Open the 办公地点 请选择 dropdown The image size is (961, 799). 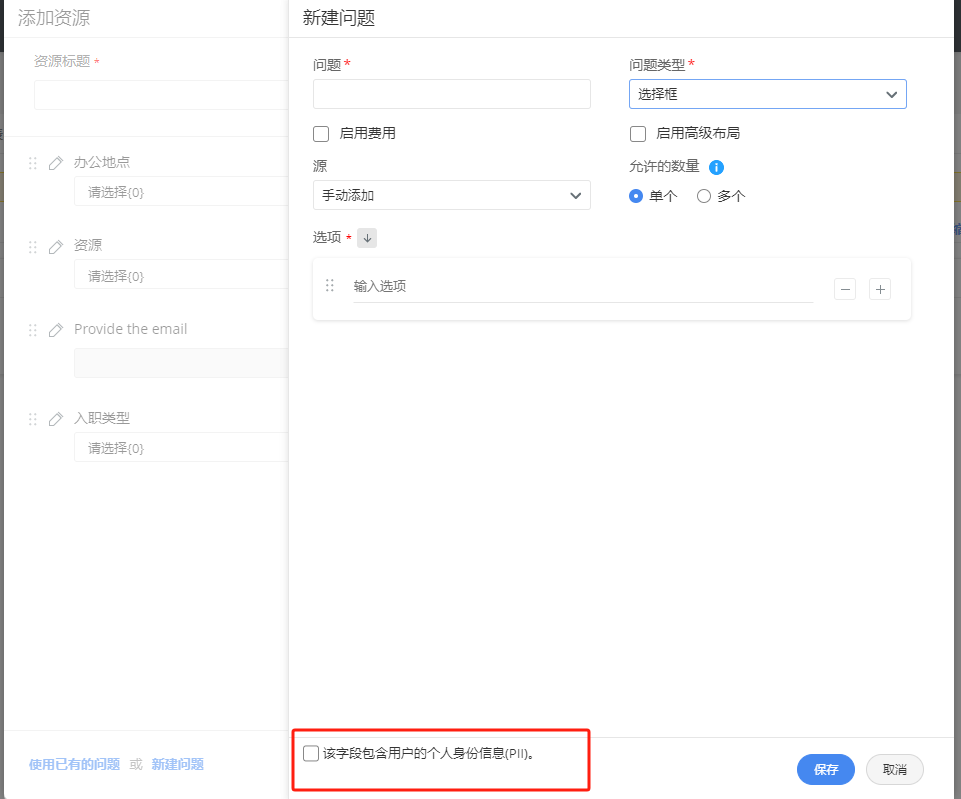point(180,191)
